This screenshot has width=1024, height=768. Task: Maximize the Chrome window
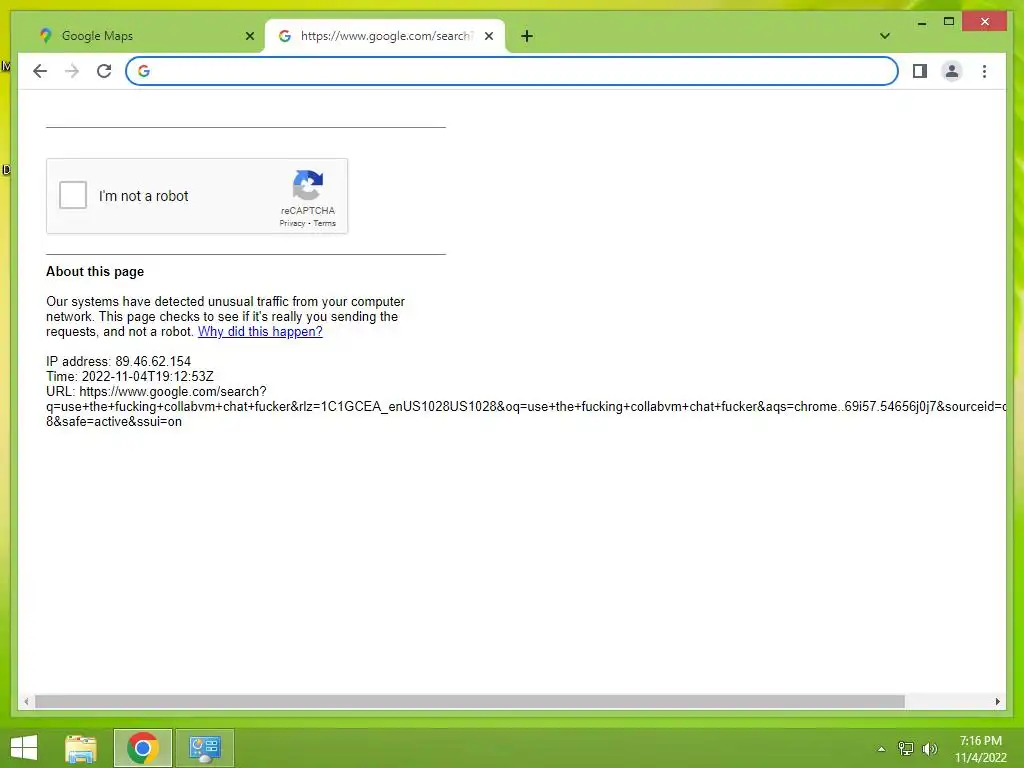tap(949, 22)
